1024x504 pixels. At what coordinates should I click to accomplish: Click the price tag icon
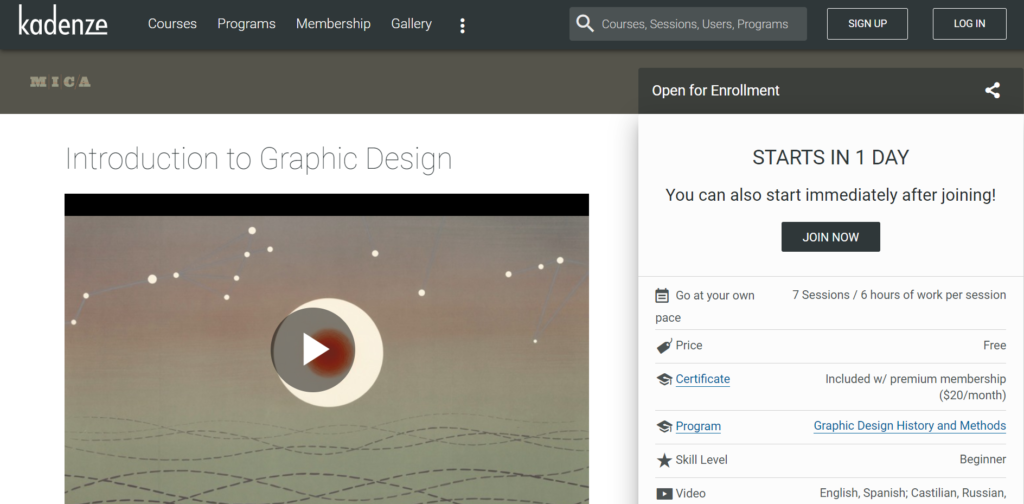click(x=664, y=346)
